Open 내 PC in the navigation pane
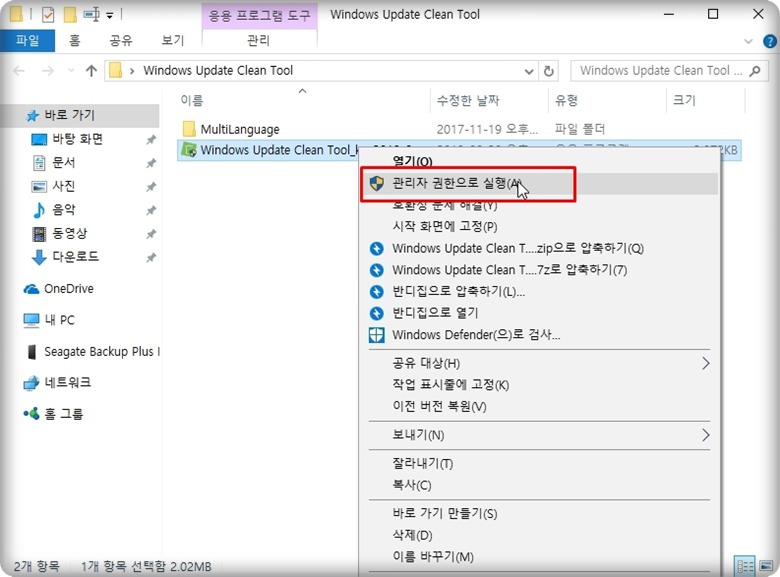 pyautogui.click(x=59, y=320)
